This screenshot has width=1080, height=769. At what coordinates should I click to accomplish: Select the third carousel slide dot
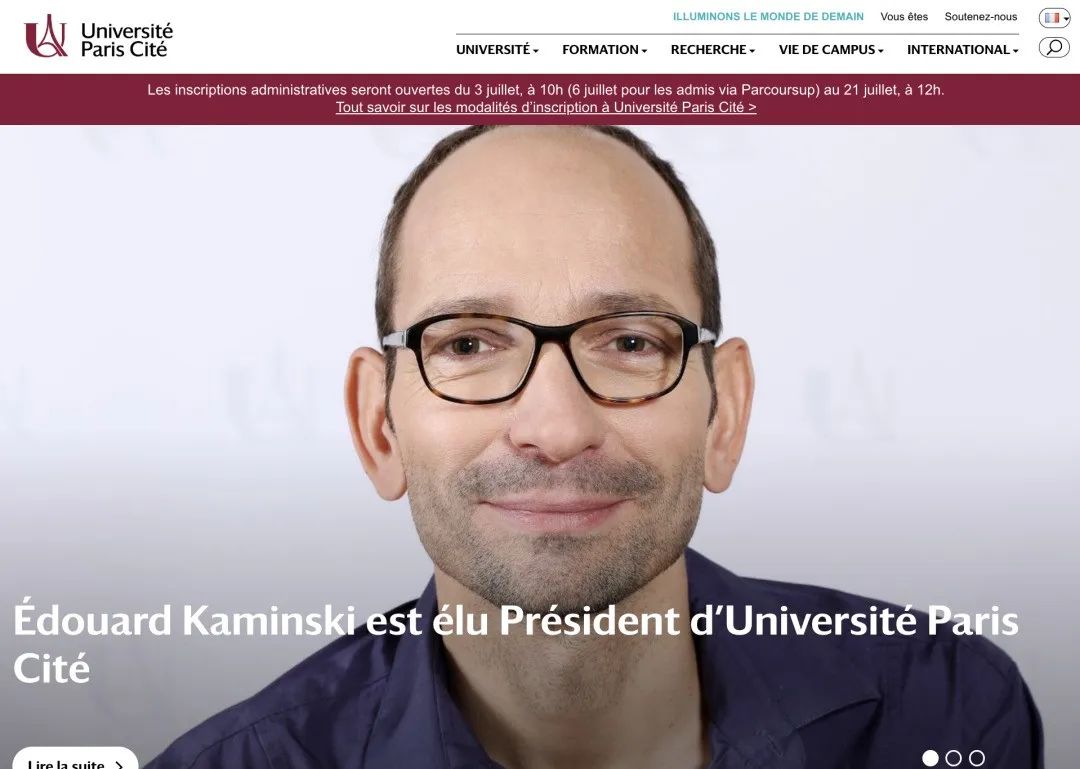[977, 758]
